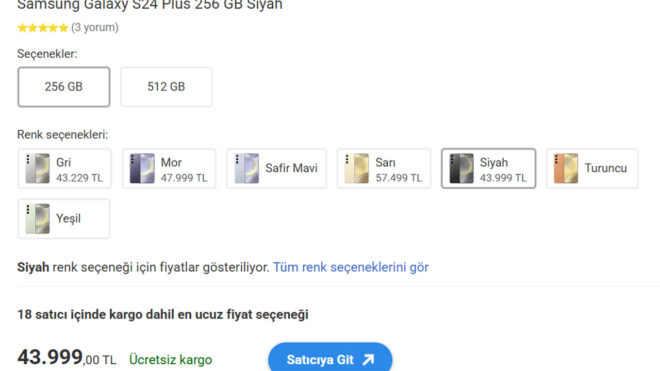Image resolution: width=660 pixels, height=371 pixels.
Task: Click the 43.229 TL price under Gri
Action: [80, 178]
